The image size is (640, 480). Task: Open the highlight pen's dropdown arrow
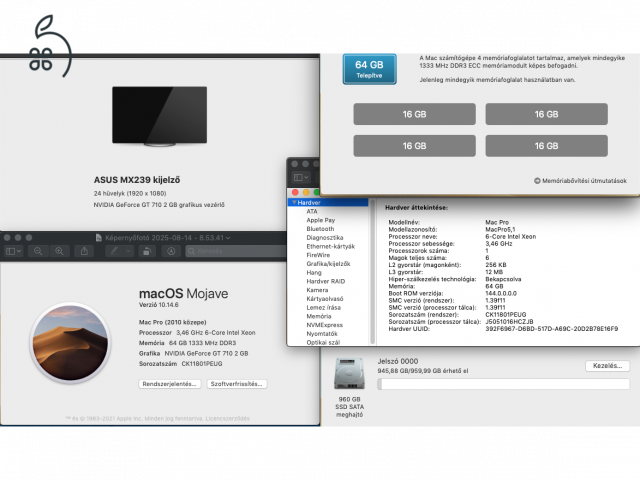(128, 251)
